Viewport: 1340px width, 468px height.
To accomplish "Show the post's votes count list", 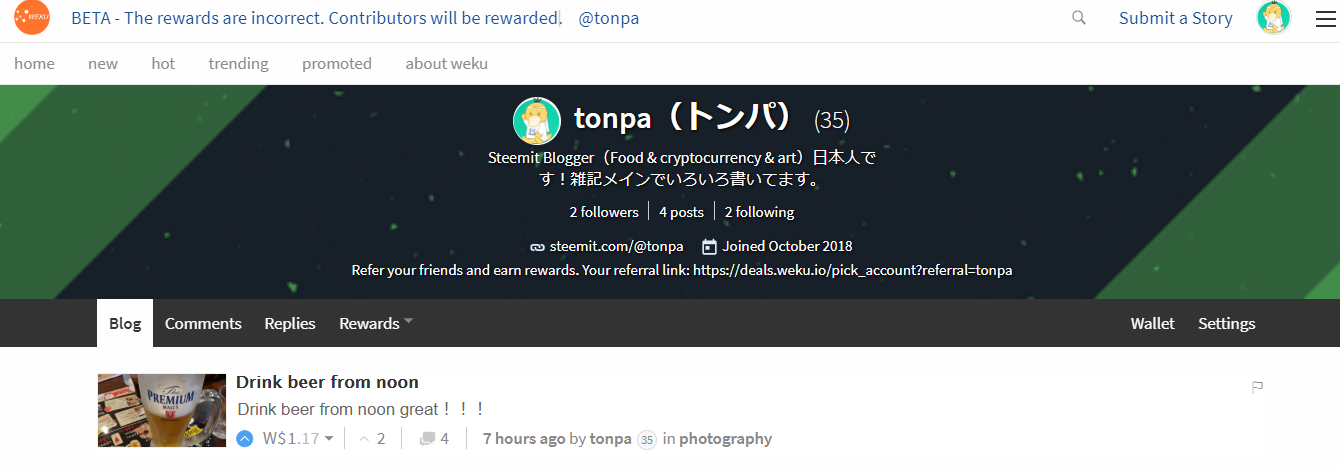I will [372, 439].
